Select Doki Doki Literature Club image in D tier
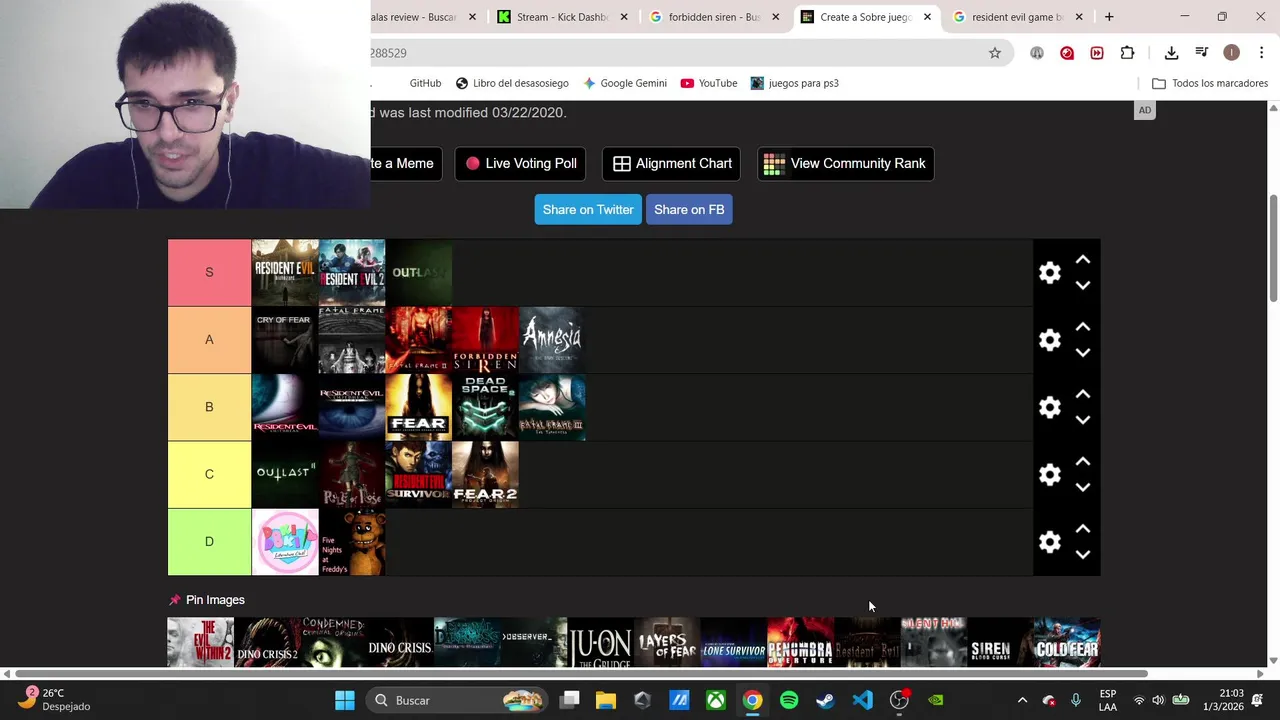Viewport: 1280px width, 720px height. coord(285,541)
